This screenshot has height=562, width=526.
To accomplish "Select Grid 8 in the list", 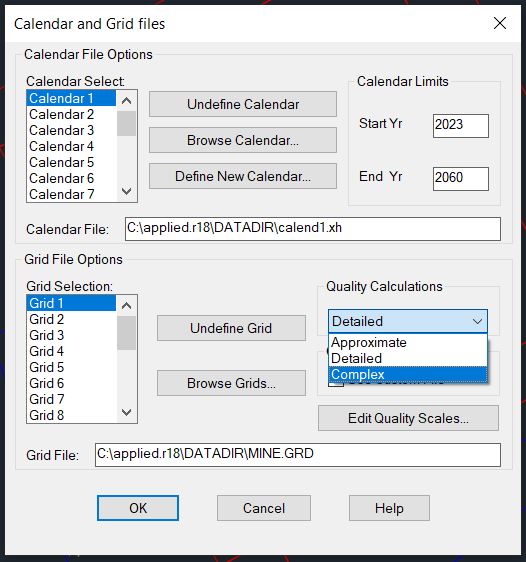I will click(x=71, y=415).
